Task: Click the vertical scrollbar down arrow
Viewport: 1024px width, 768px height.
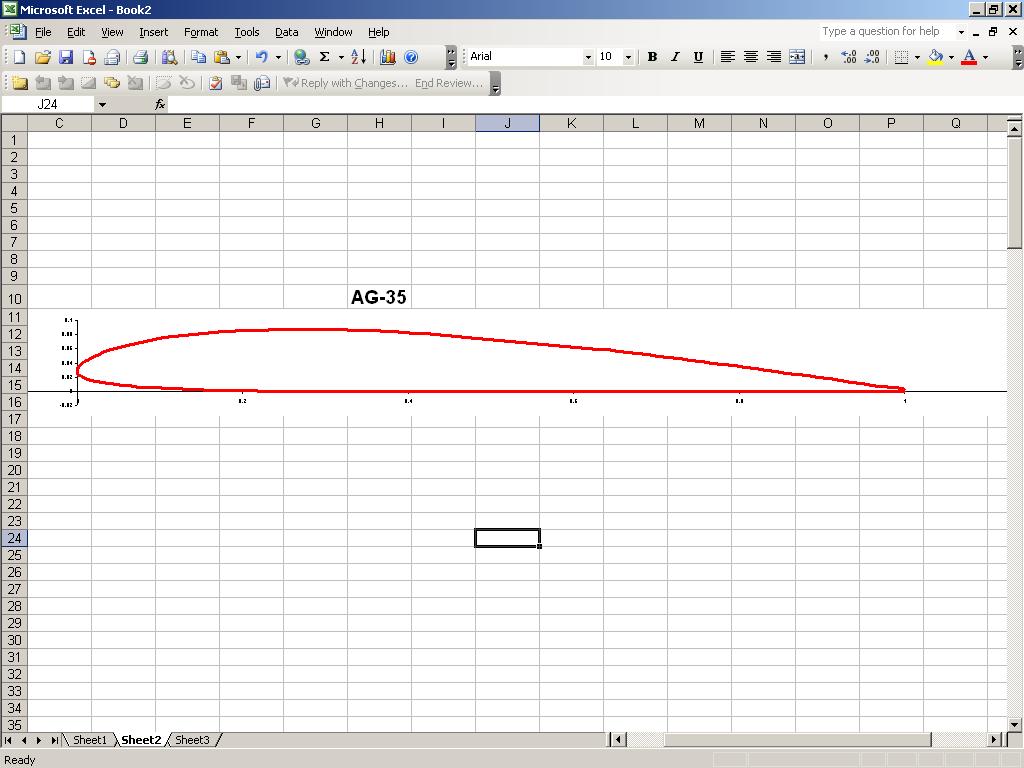Action: 1014,724
